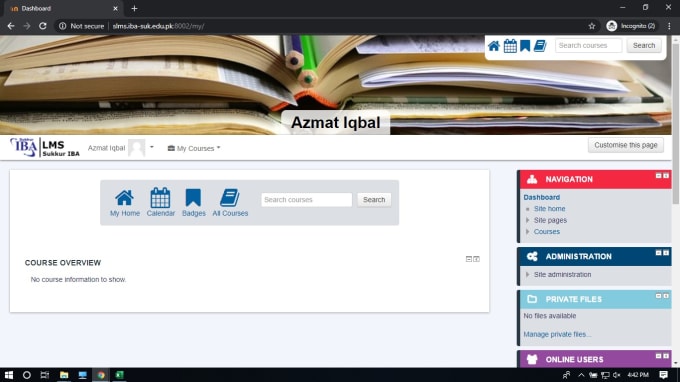Viewport: 680px width, 382px height.
Task: Go back in browser history
Action: [11, 26]
